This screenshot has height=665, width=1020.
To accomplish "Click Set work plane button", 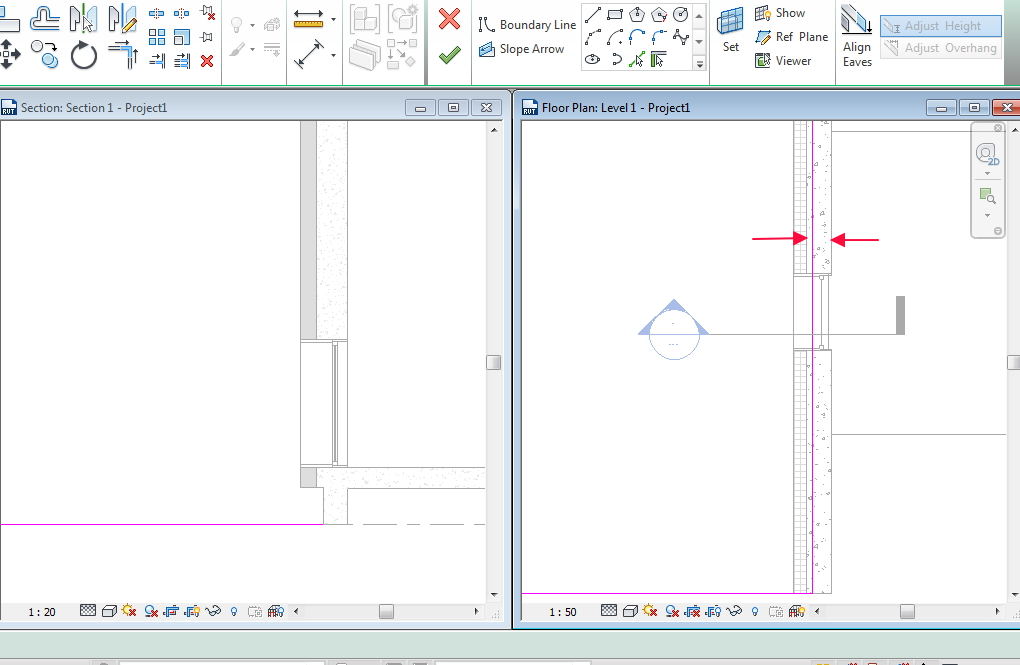I will click(x=731, y=30).
